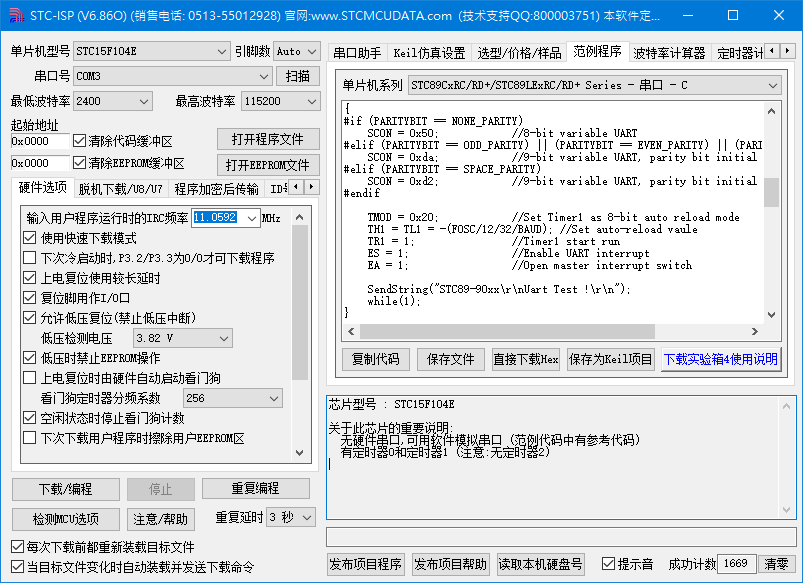Click the 下载/编程 button
The height and width of the screenshot is (583, 803).
click(x=66, y=489)
